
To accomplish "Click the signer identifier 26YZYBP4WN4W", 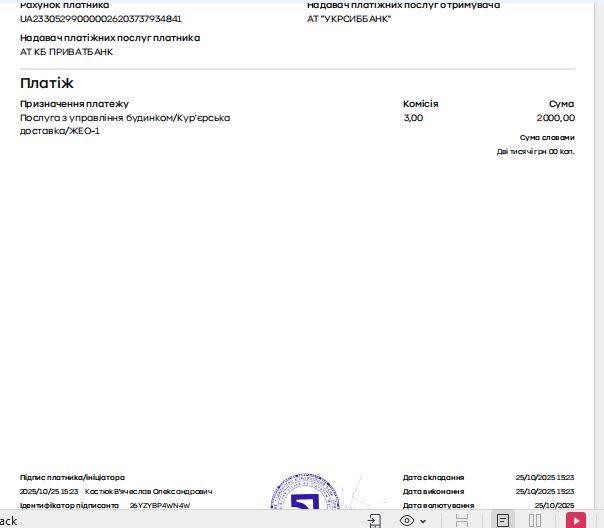I will point(159,506).
